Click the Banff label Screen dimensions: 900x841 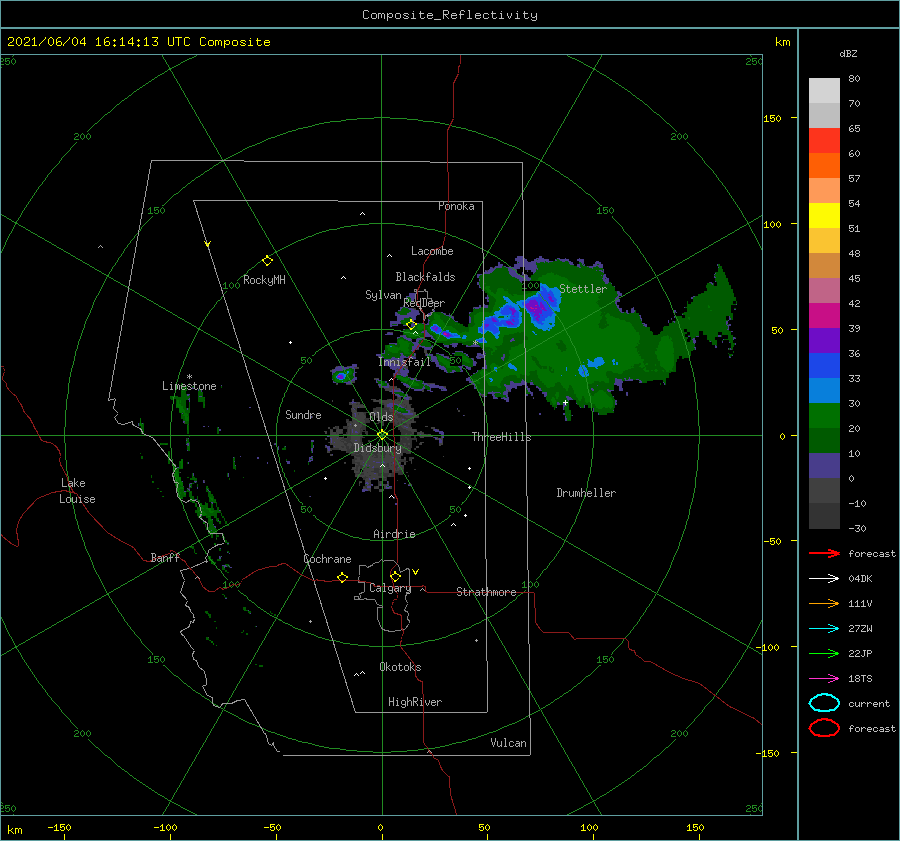pyautogui.click(x=165, y=557)
